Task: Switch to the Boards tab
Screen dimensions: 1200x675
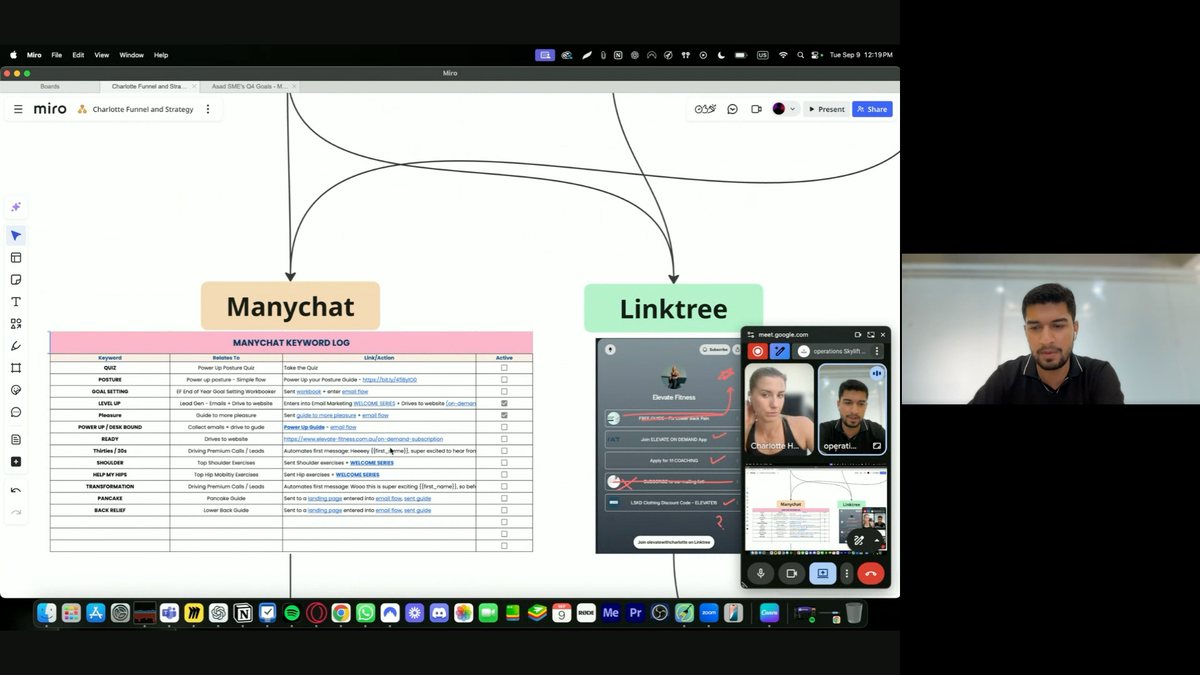Action: coord(50,87)
